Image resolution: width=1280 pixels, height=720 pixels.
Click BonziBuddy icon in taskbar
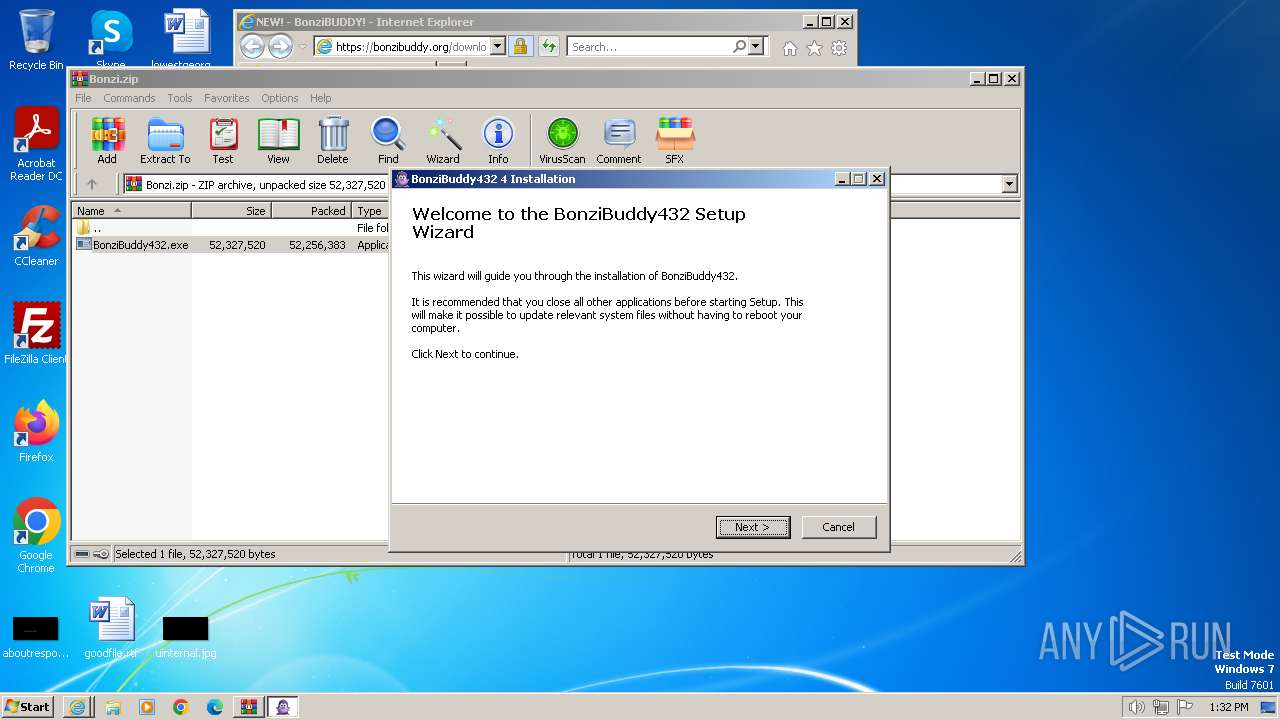tap(283, 707)
